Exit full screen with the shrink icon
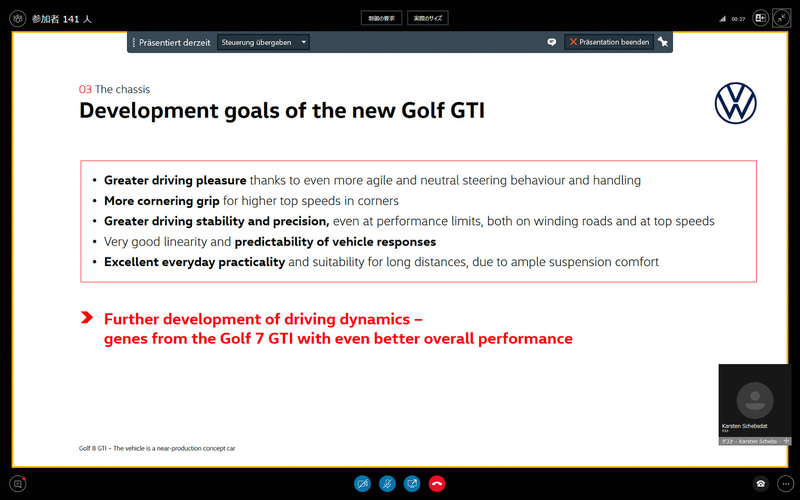Viewport: 800px width, 500px height. tap(782, 18)
